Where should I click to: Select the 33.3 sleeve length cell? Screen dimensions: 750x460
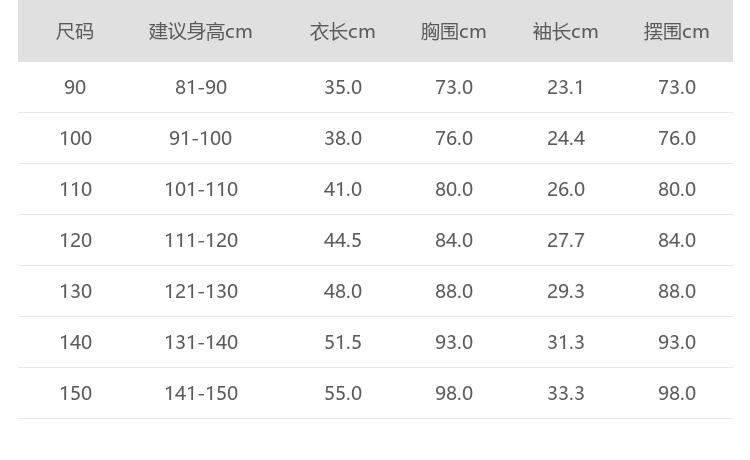[x=566, y=394]
